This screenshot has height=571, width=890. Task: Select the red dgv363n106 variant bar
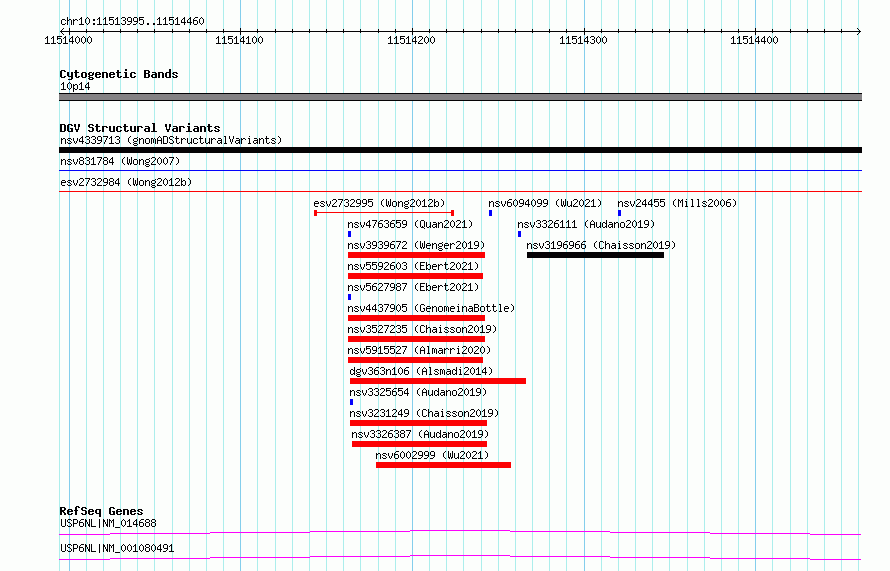[438, 381]
